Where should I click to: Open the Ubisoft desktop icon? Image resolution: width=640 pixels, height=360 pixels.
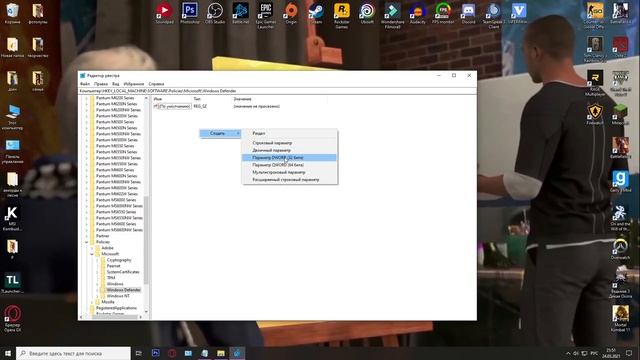tap(367, 13)
